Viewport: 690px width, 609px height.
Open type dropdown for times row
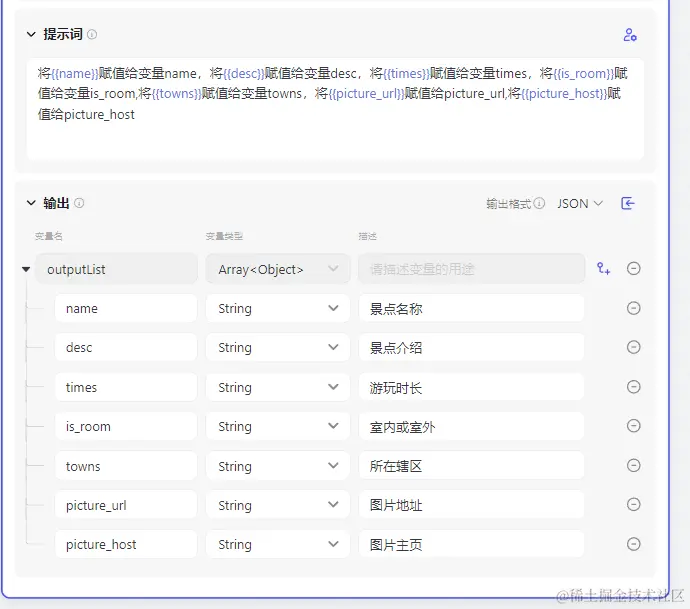pyautogui.click(x=278, y=387)
